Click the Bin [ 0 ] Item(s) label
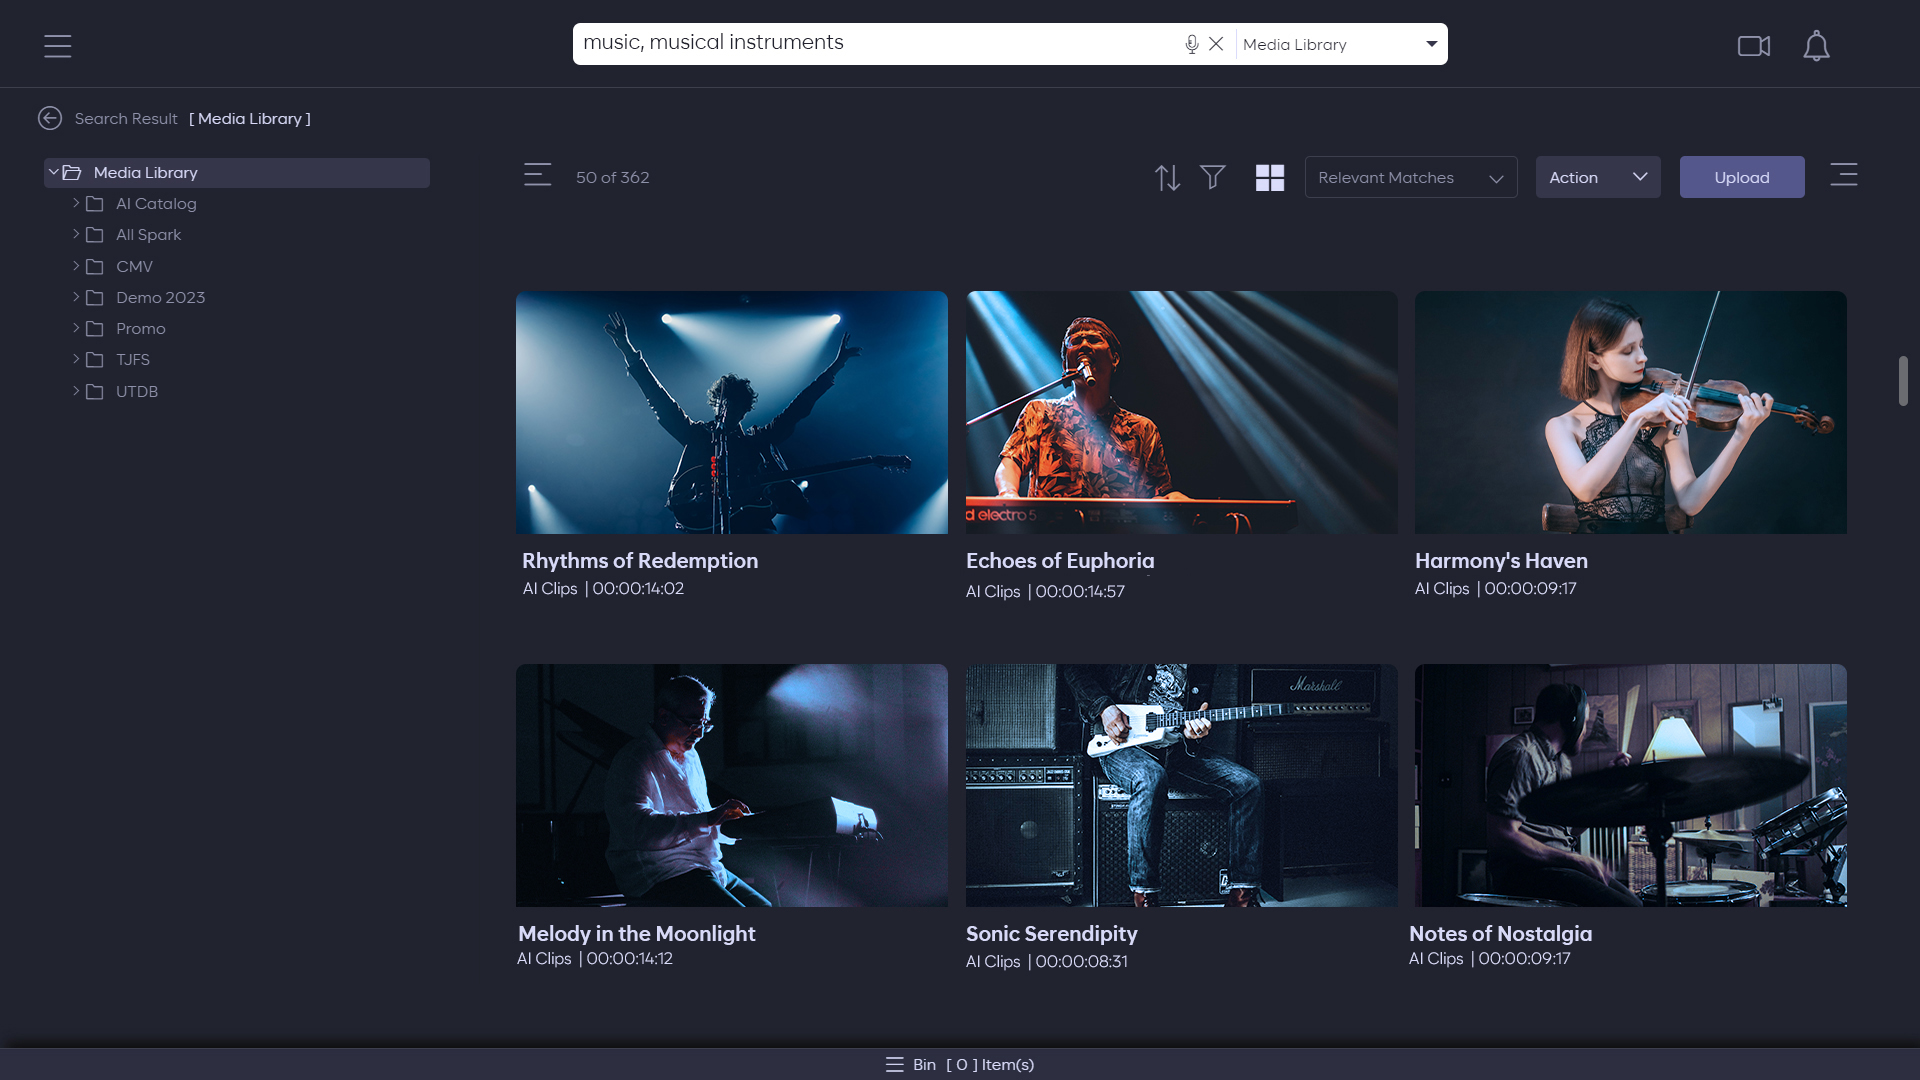 tap(973, 1065)
